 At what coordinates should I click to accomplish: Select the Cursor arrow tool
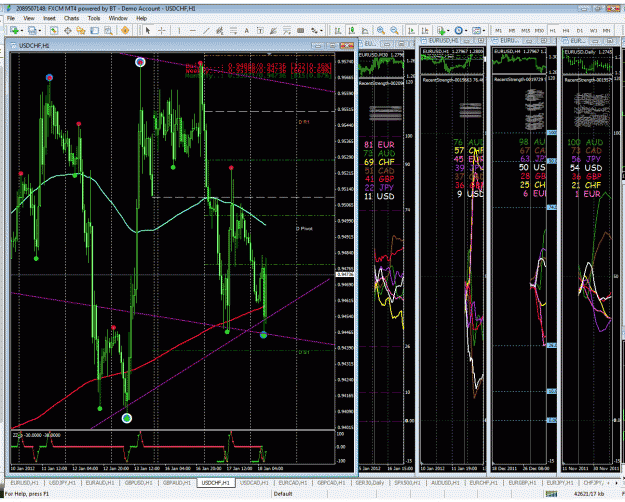pyautogui.click(x=148, y=30)
